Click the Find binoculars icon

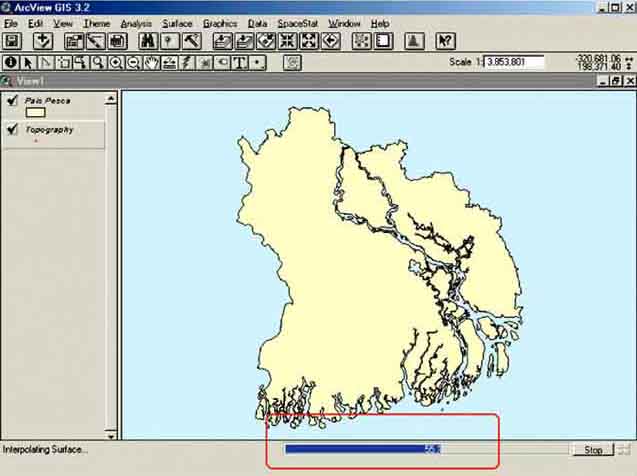pos(148,41)
